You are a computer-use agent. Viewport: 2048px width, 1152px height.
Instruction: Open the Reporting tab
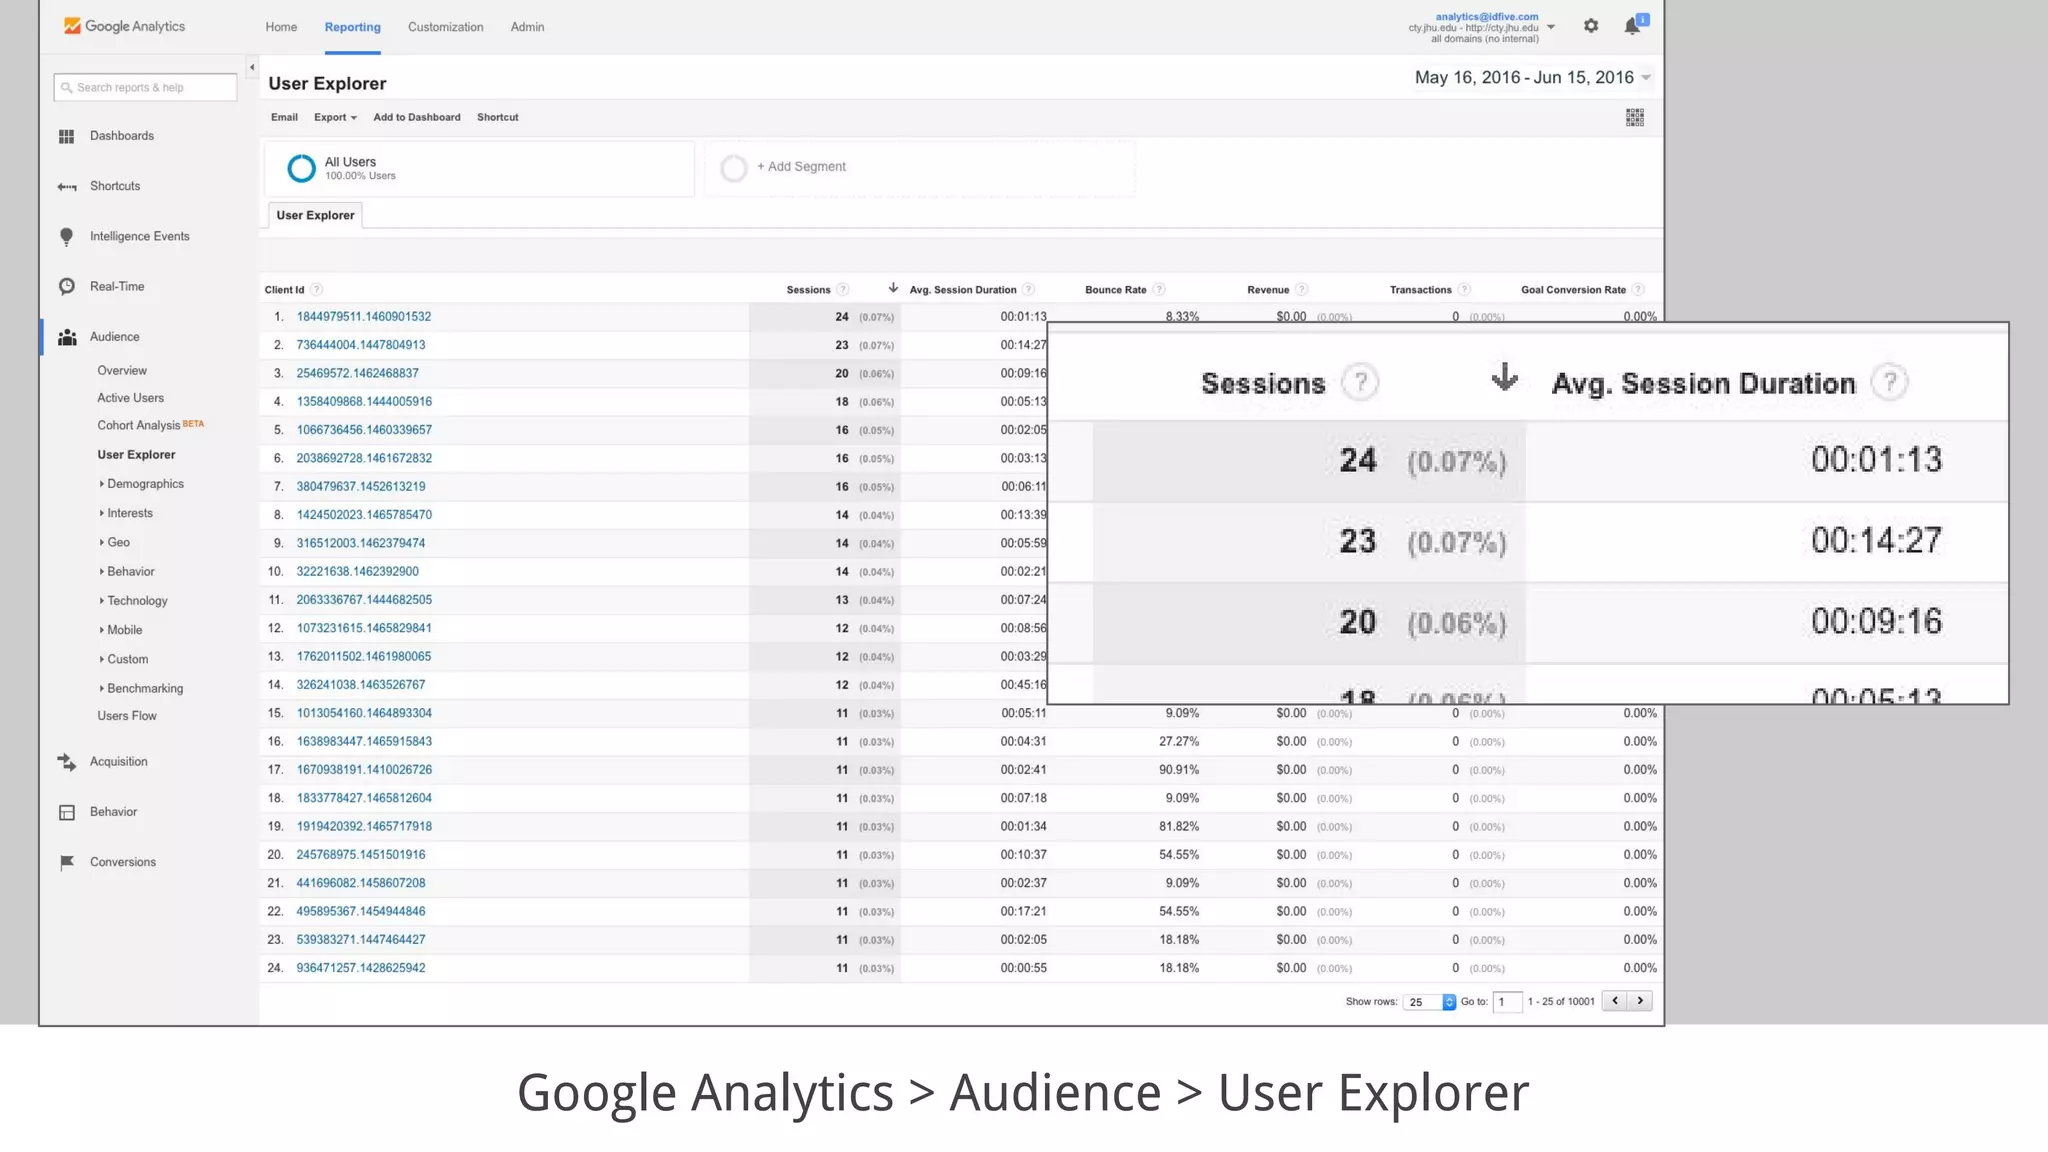pyautogui.click(x=352, y=27)
